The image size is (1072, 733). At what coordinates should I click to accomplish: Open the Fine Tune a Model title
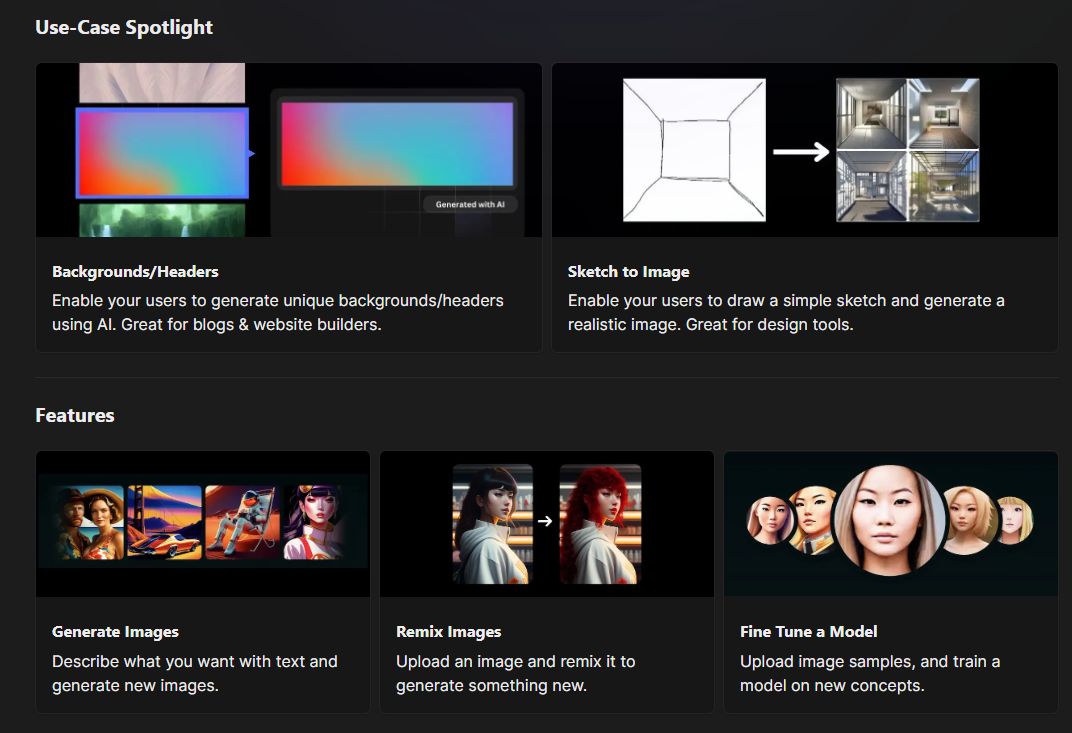click(x=808, y=631)
